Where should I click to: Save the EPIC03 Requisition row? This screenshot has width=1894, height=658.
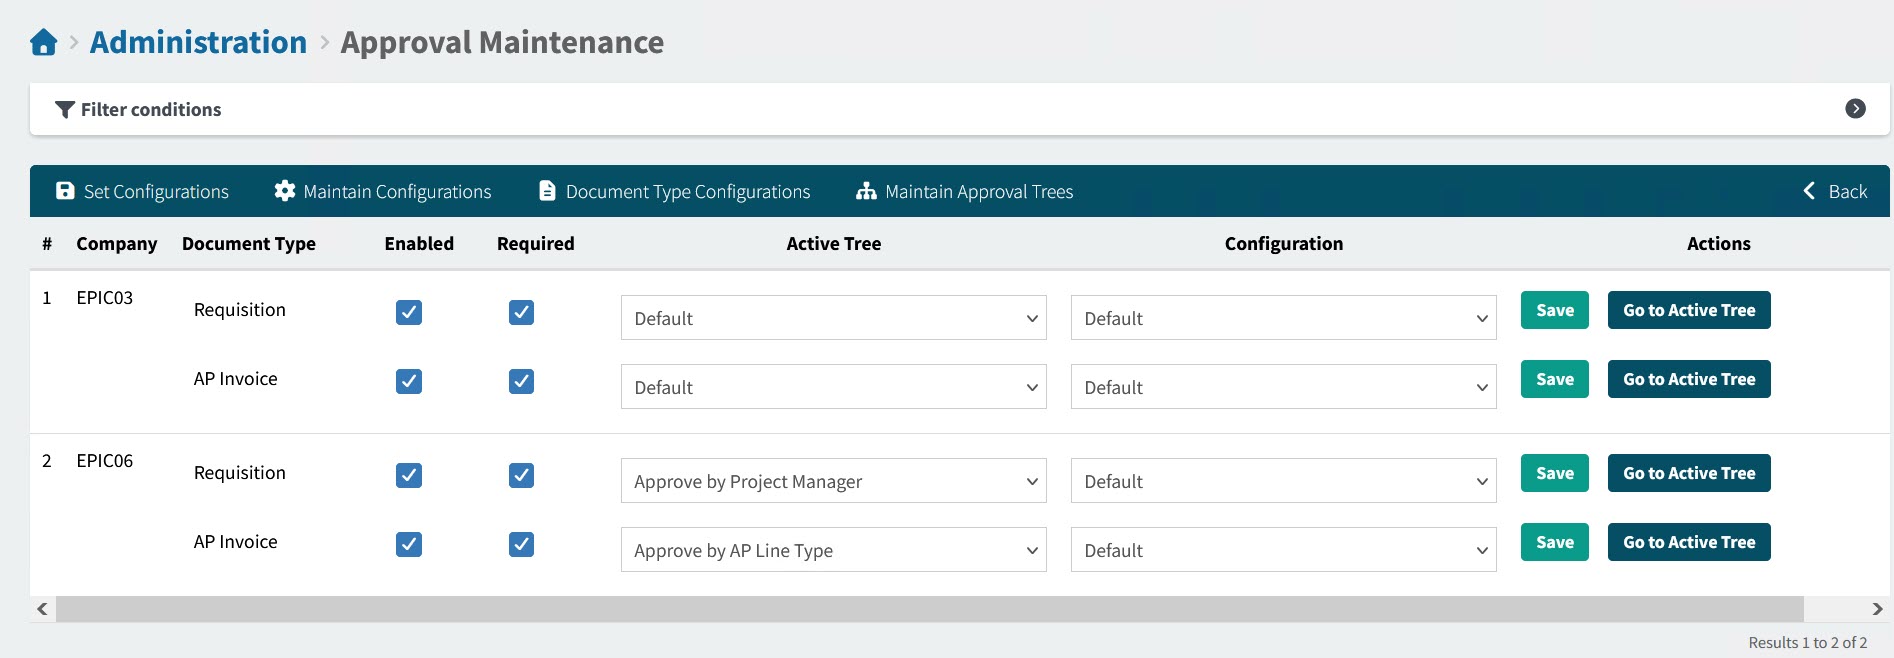pyautogui.click(x=1555, y=310)
